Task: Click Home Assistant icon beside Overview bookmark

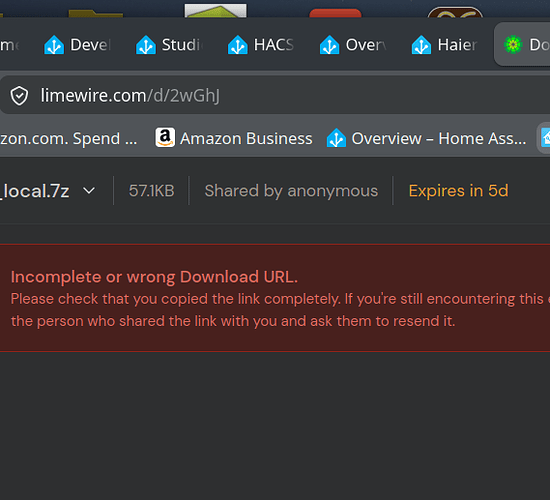Action: [x=336, y=138]
